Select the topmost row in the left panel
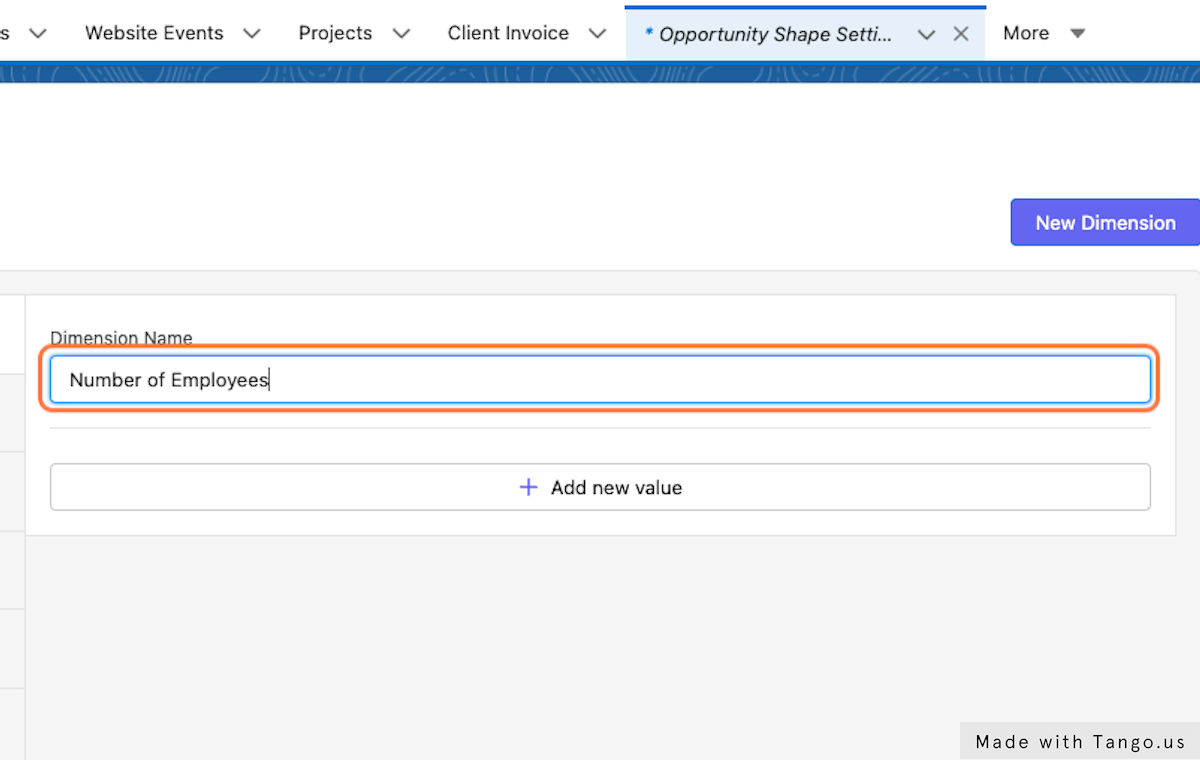This screenshot has width=1200, height=760. coord(12,335)
